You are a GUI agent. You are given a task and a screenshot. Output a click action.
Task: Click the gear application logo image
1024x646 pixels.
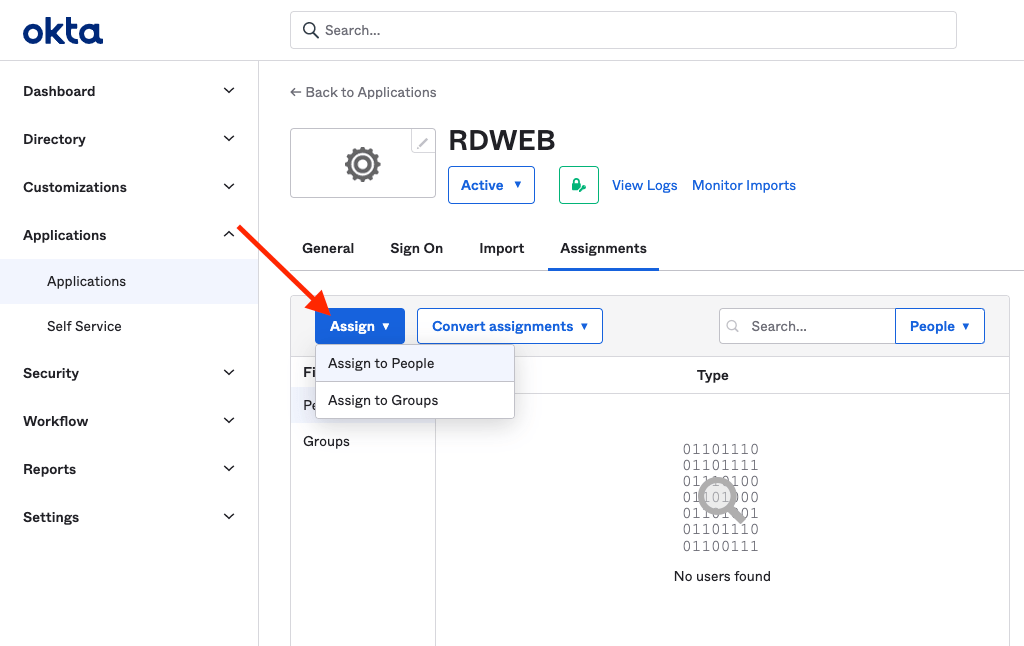(362, 164)
